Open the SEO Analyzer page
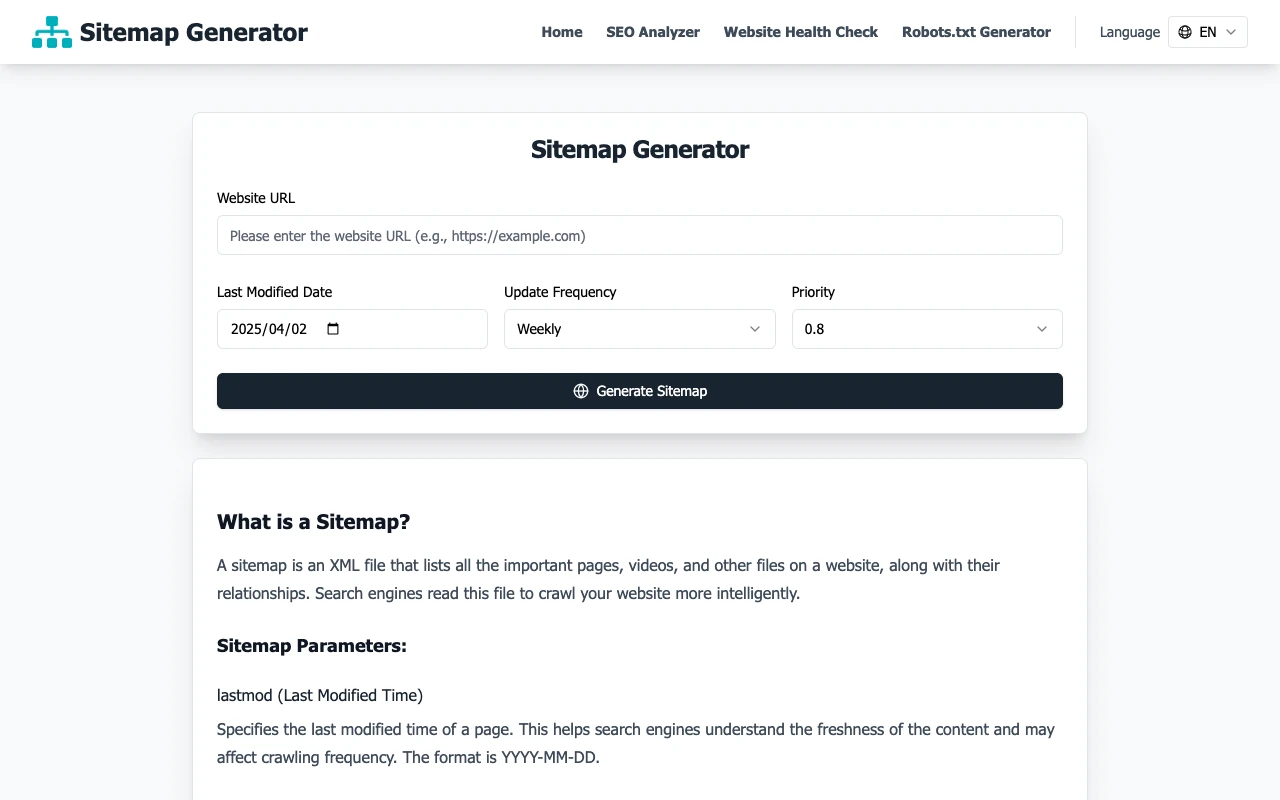Screen dimensions: 1280x800 click(653, 32)
